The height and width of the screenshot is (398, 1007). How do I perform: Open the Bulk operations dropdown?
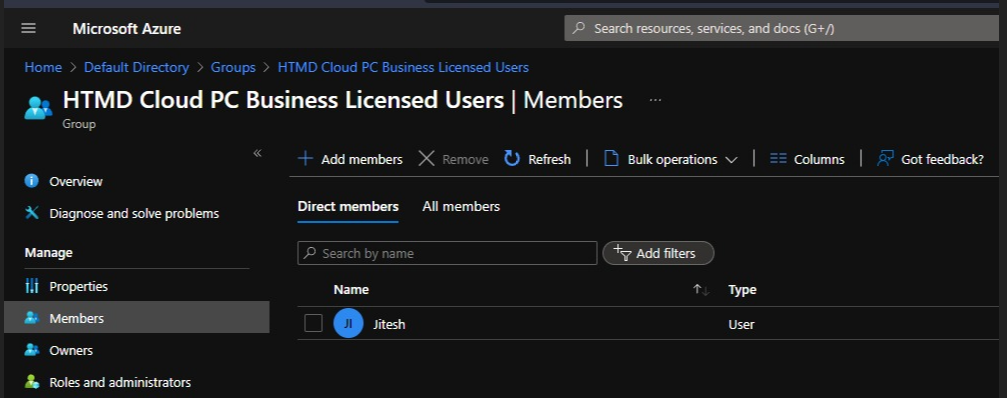pyautogui.click(x=670, y=159)
